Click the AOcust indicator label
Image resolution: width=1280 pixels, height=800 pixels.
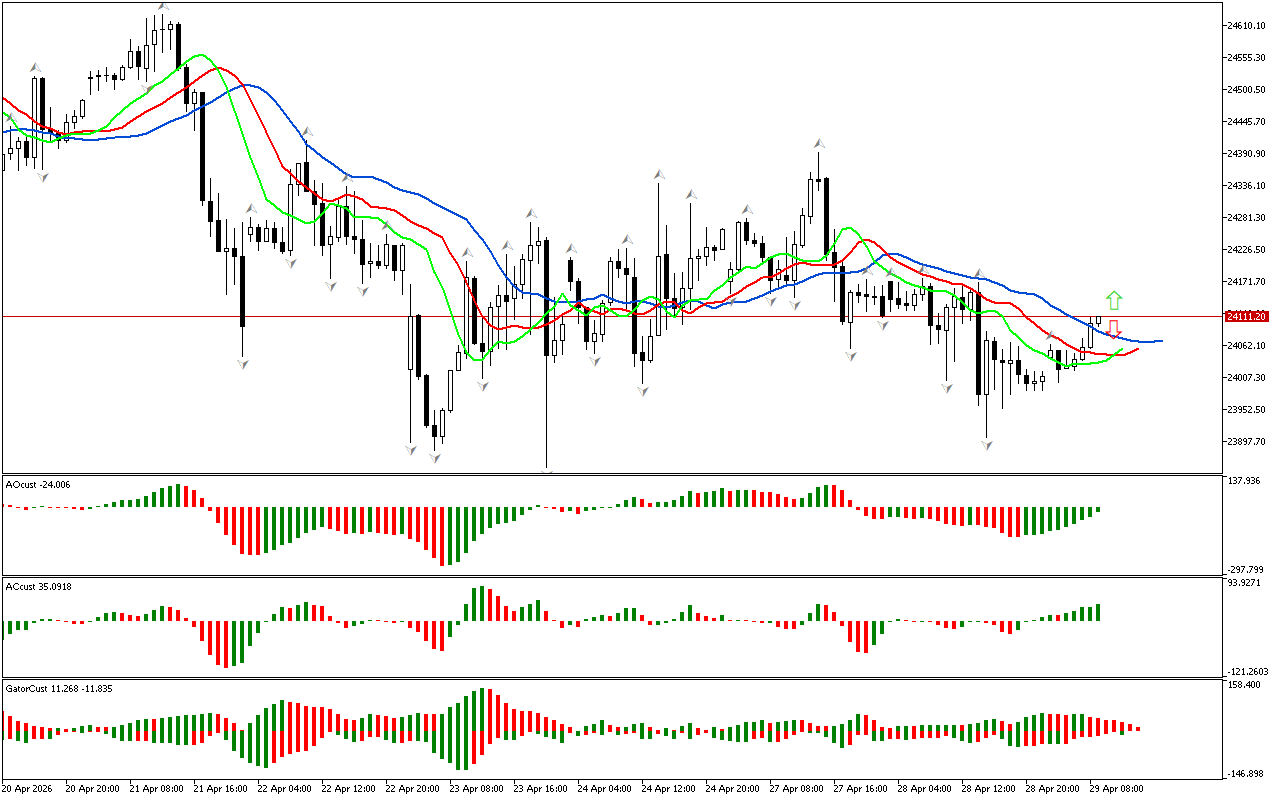coord(37,484)
